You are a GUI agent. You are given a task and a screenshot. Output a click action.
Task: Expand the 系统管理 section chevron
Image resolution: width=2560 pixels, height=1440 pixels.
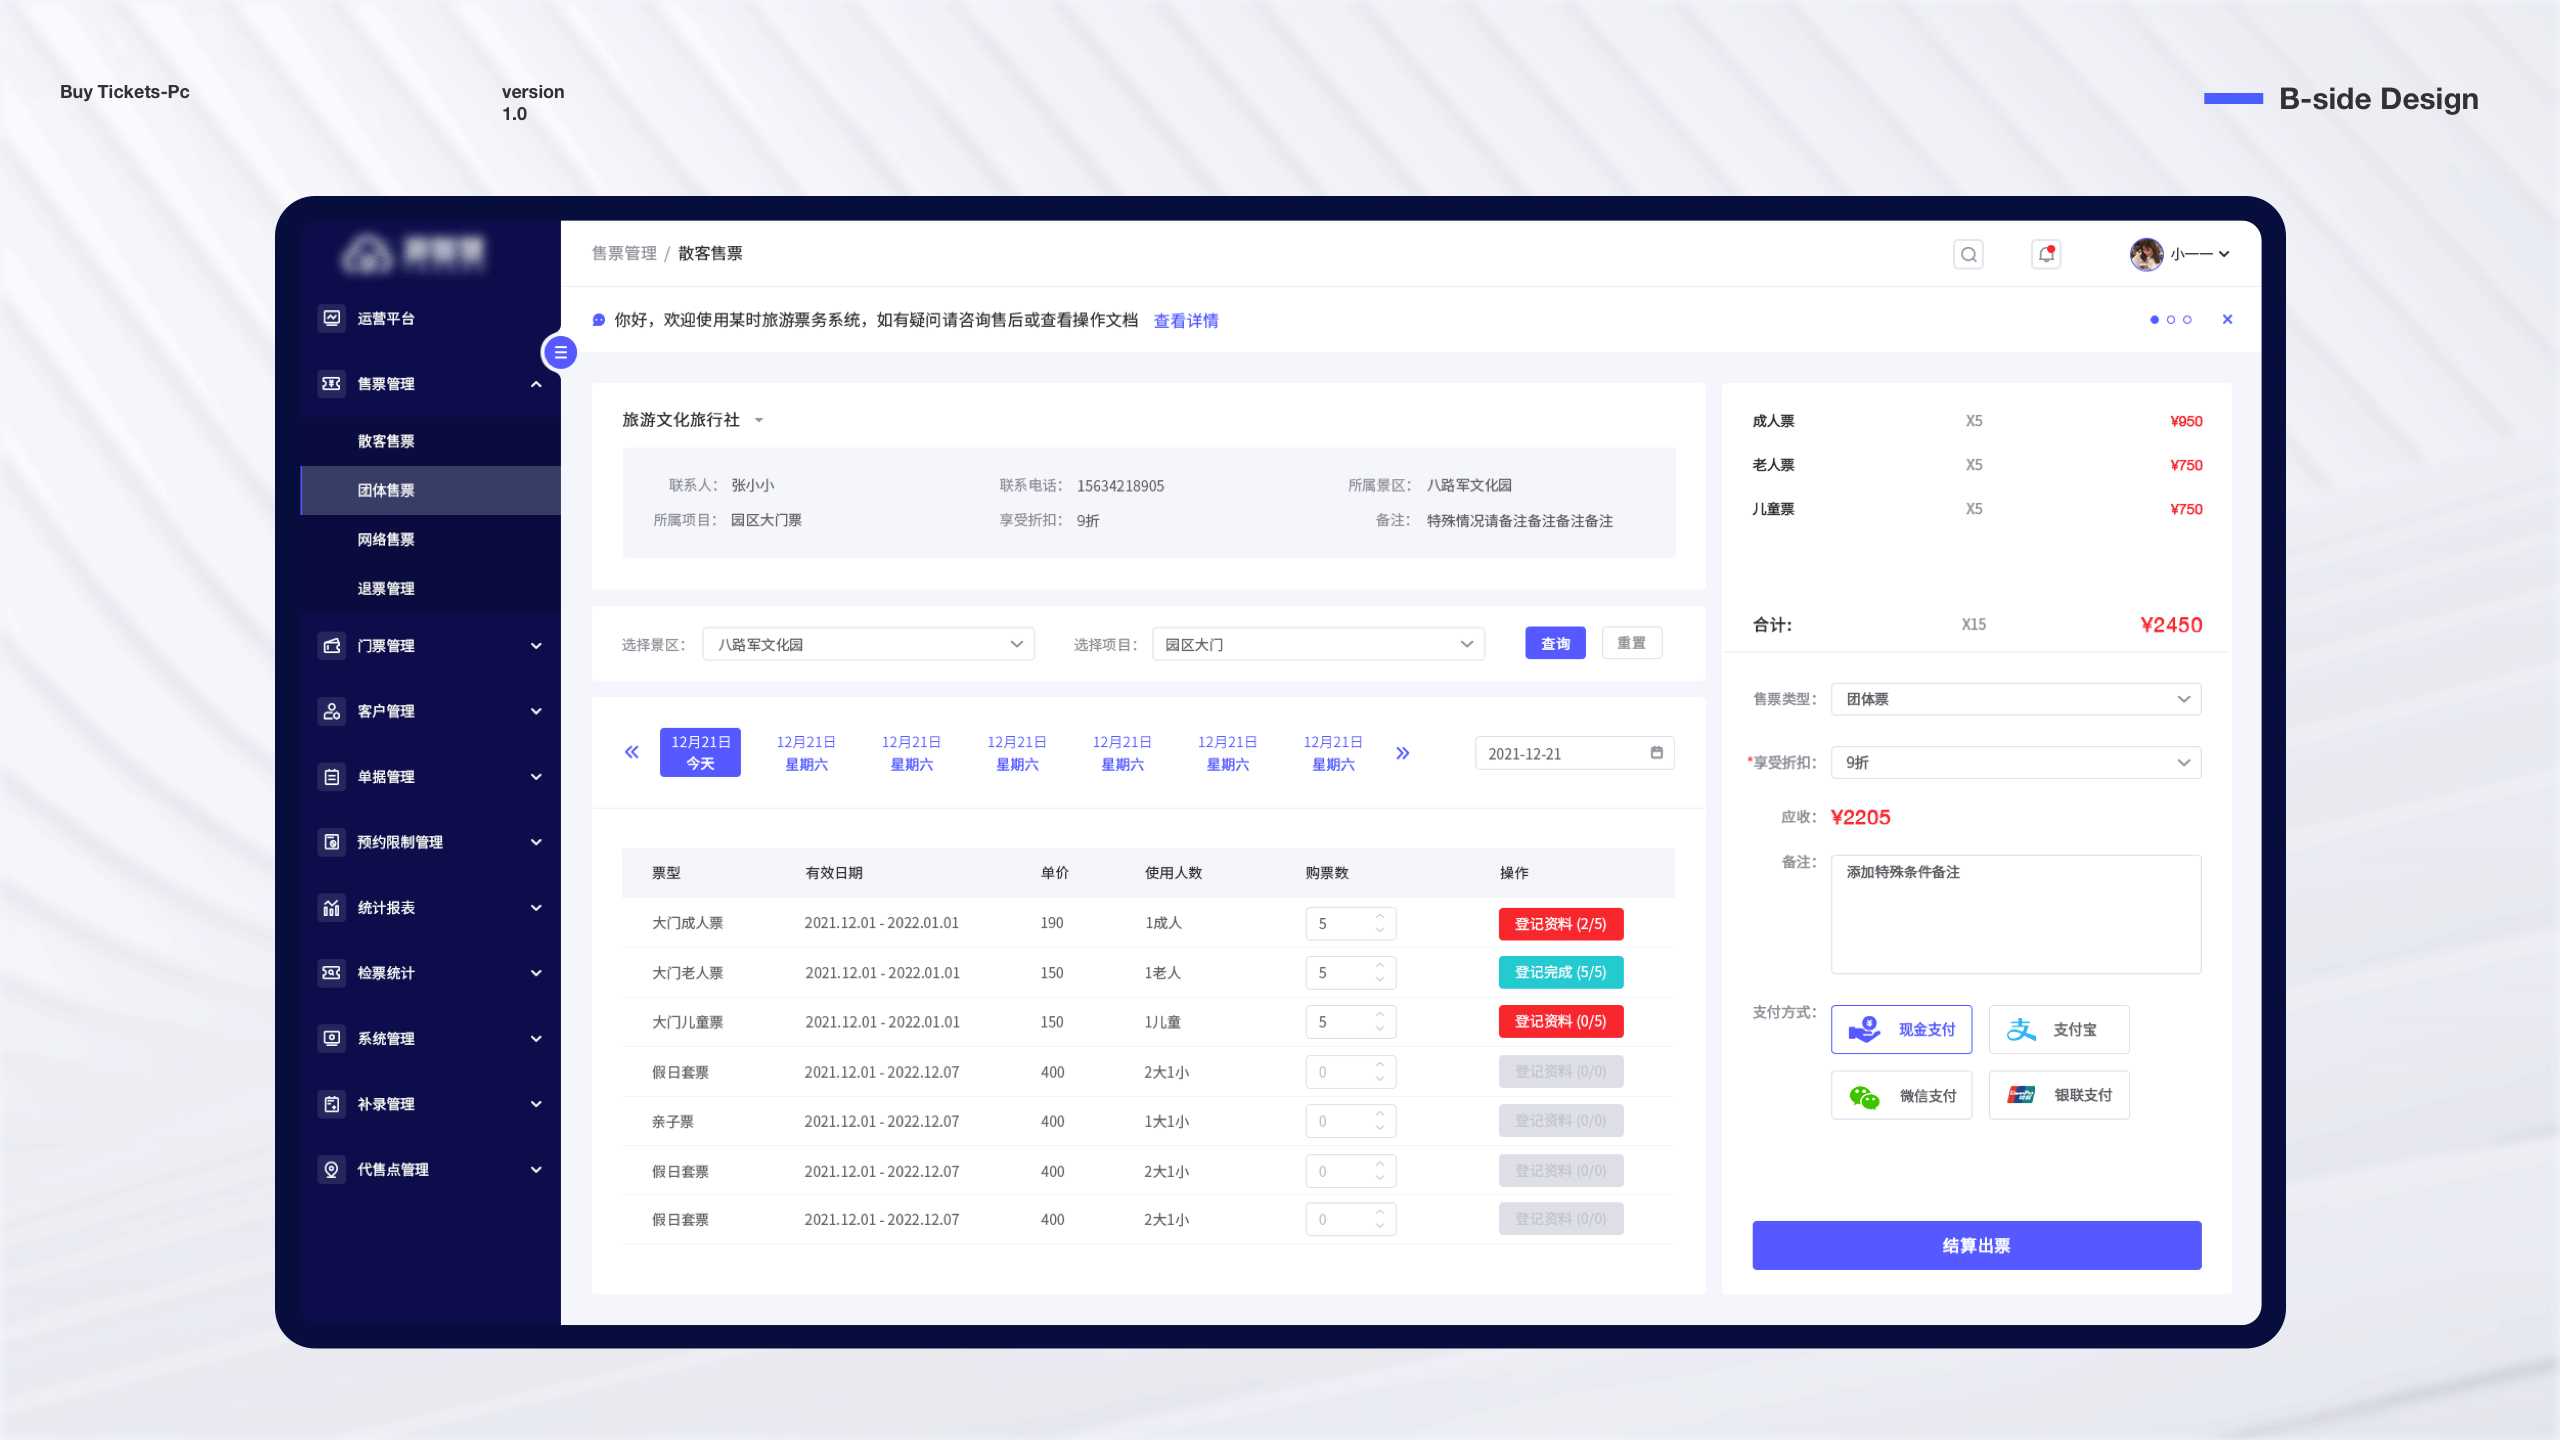pos(536,1039)
